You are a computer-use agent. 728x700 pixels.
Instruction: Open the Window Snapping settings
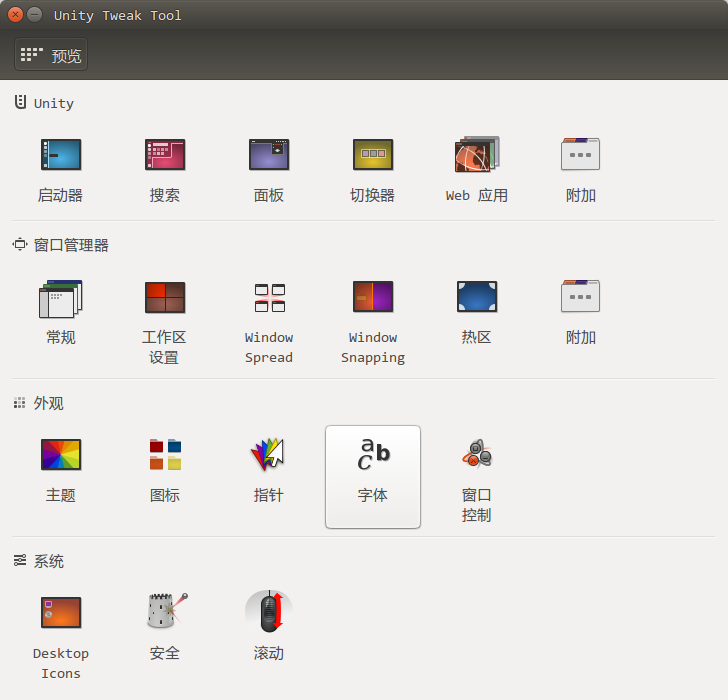(x=373, y=321)
